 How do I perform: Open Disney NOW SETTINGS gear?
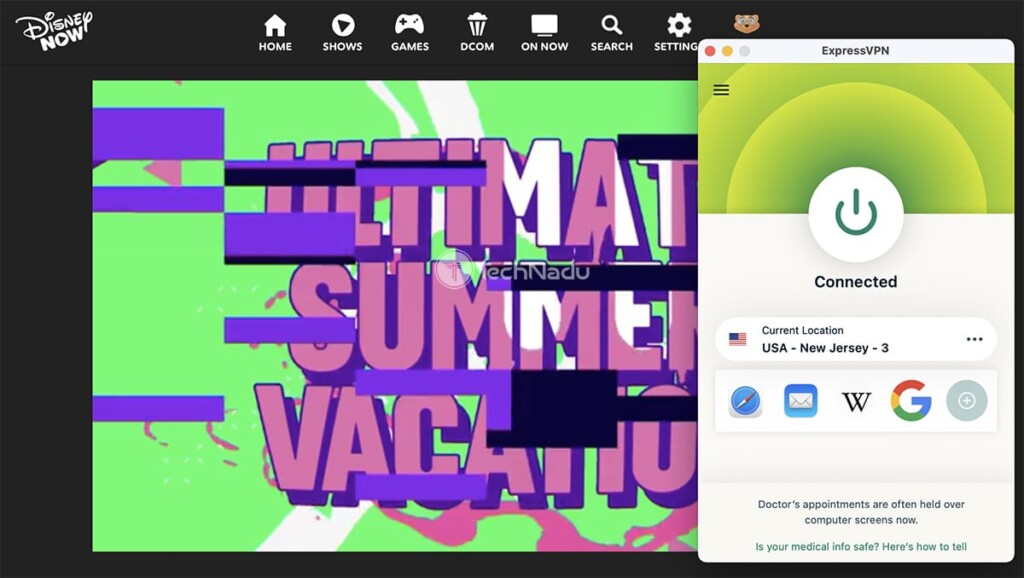coord(677,33)
